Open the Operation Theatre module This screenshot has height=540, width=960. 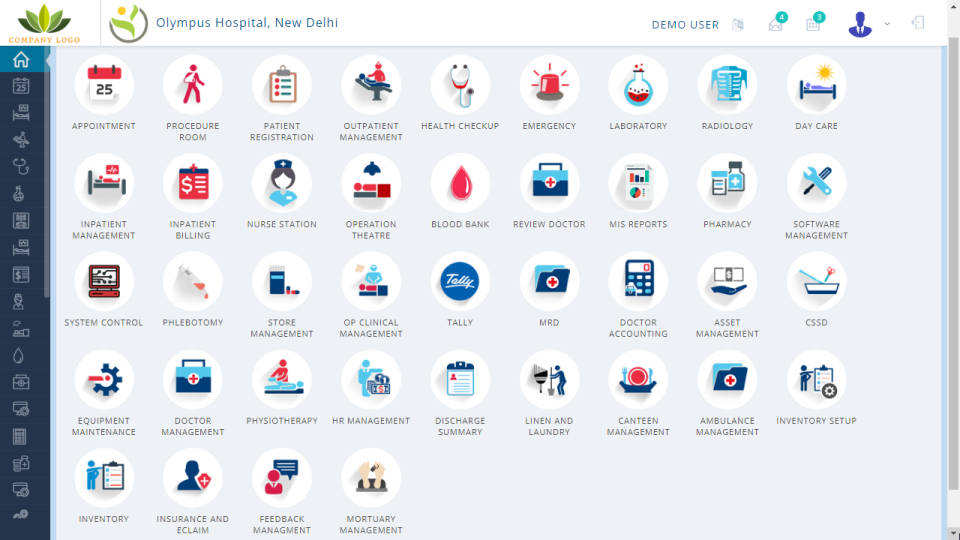pyautogui.click(x=371, y=183)
